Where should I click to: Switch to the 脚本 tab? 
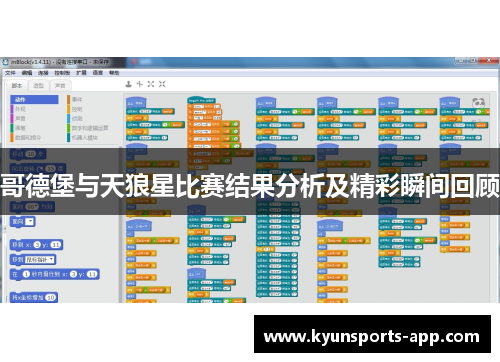[x=17, y=86]
